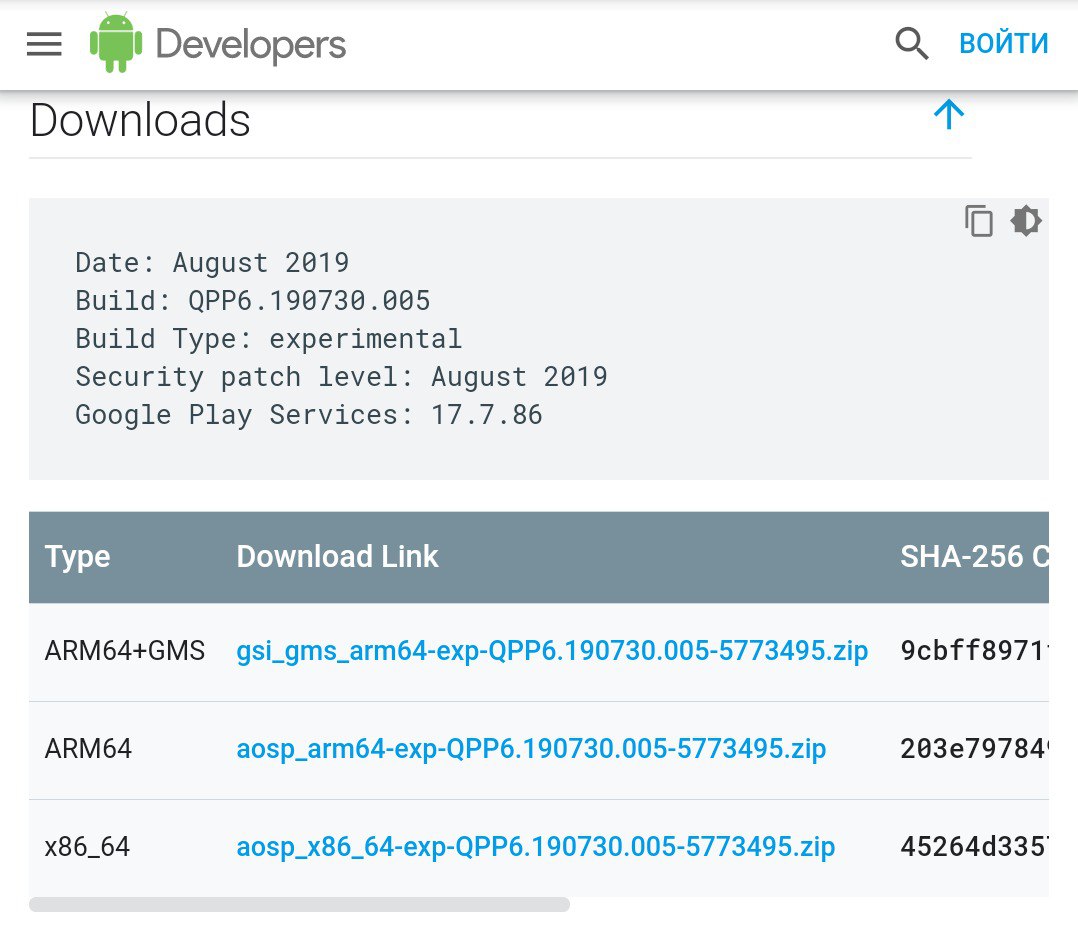1078x929 pixels.
Task: Click the horizontal table scrollbar
Action: click(299, 904)
